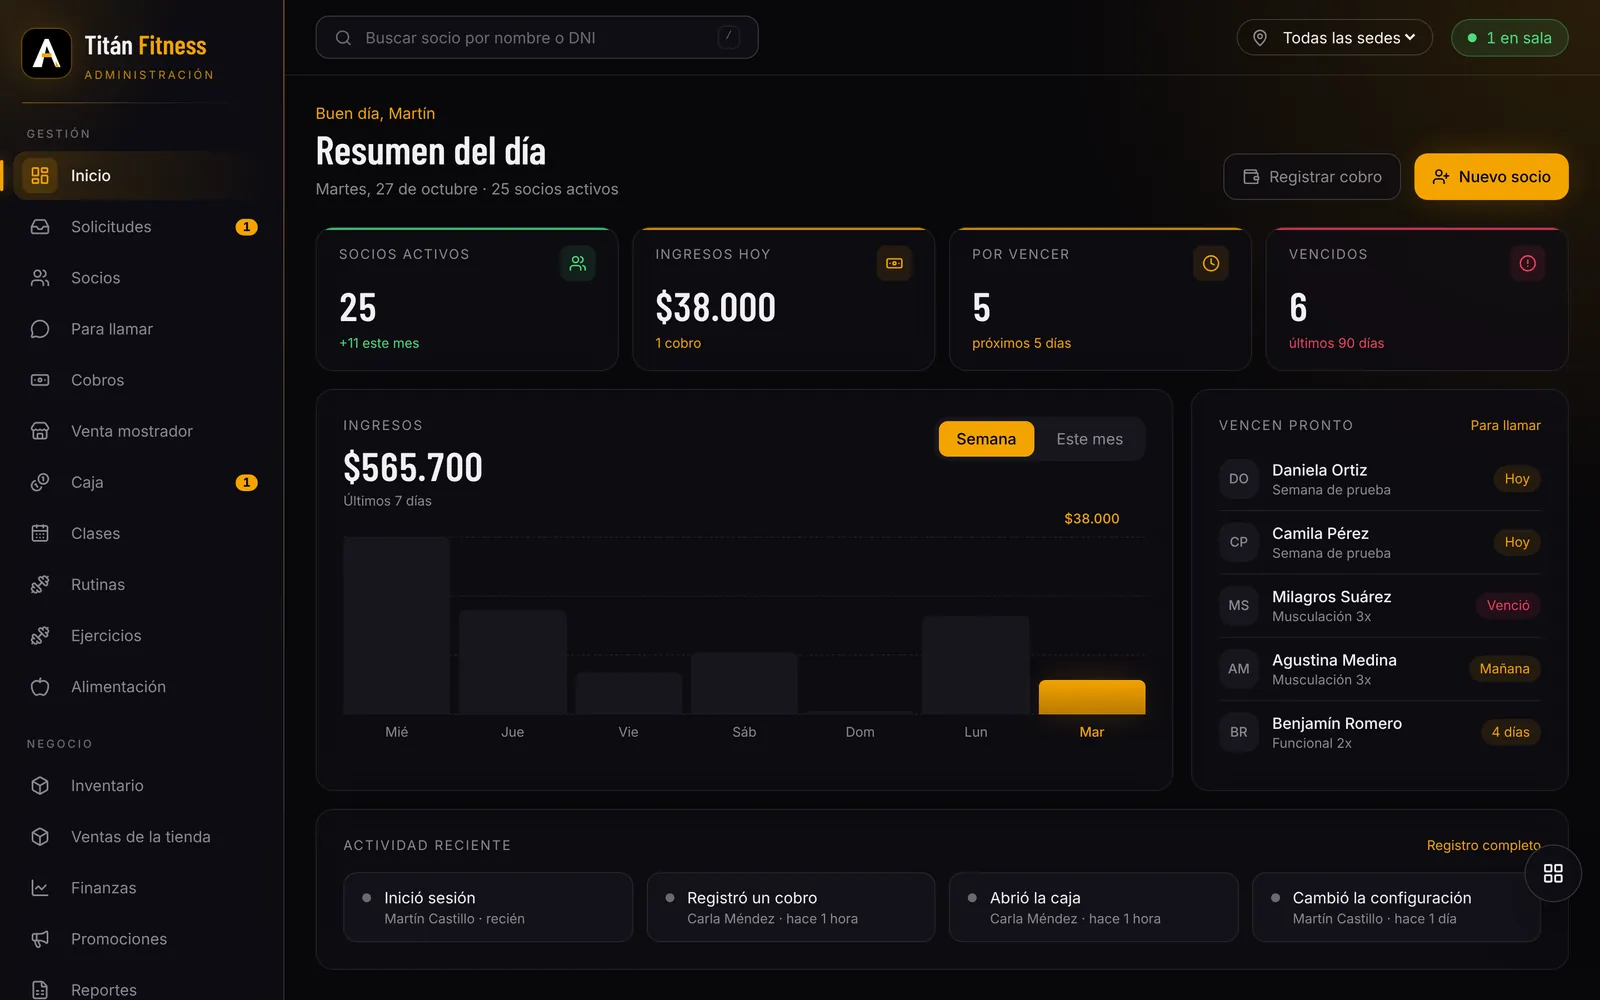This screenshot has width=1600, height=1000.
Task: Select Agustina Medina row
Action: pos(1380,669)
